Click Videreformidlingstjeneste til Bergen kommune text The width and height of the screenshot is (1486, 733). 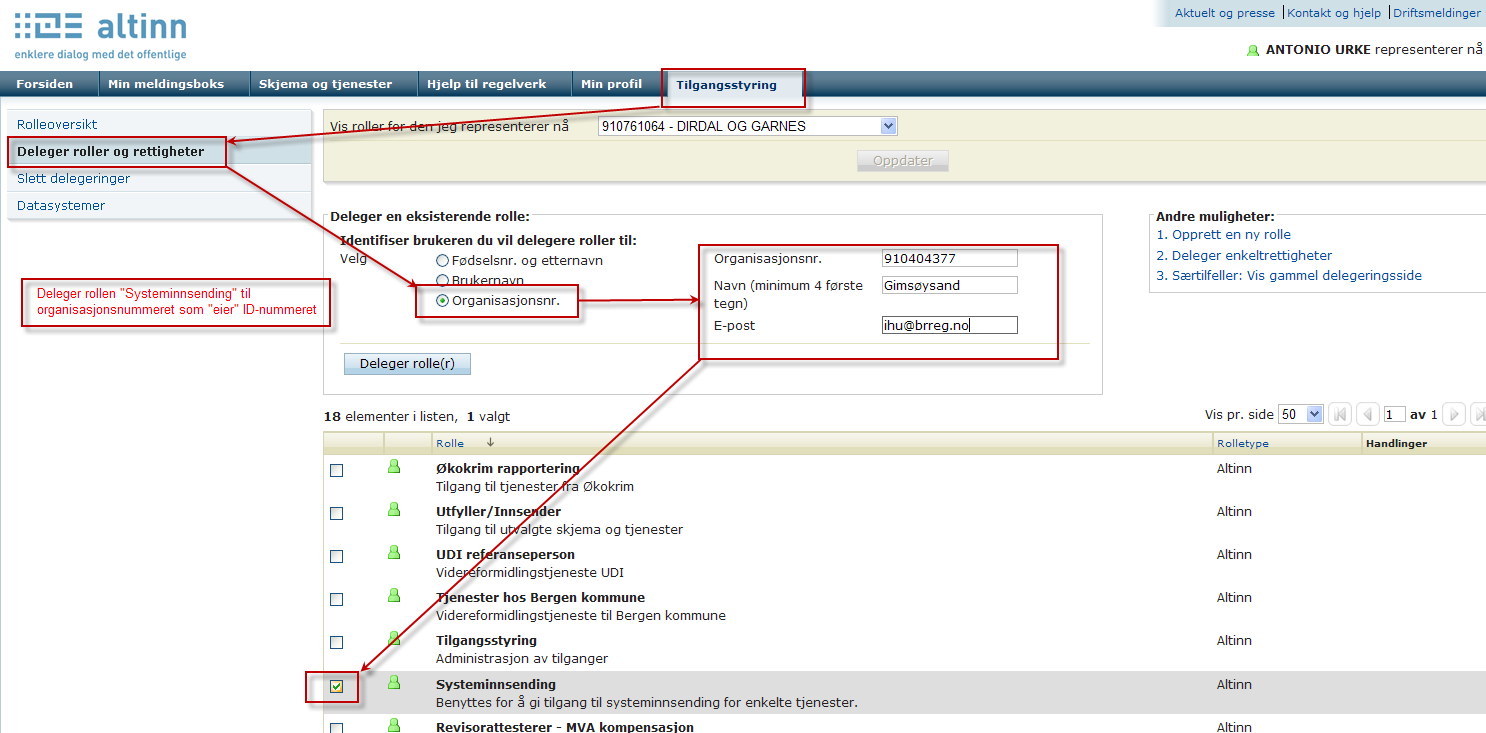point(581,615)
